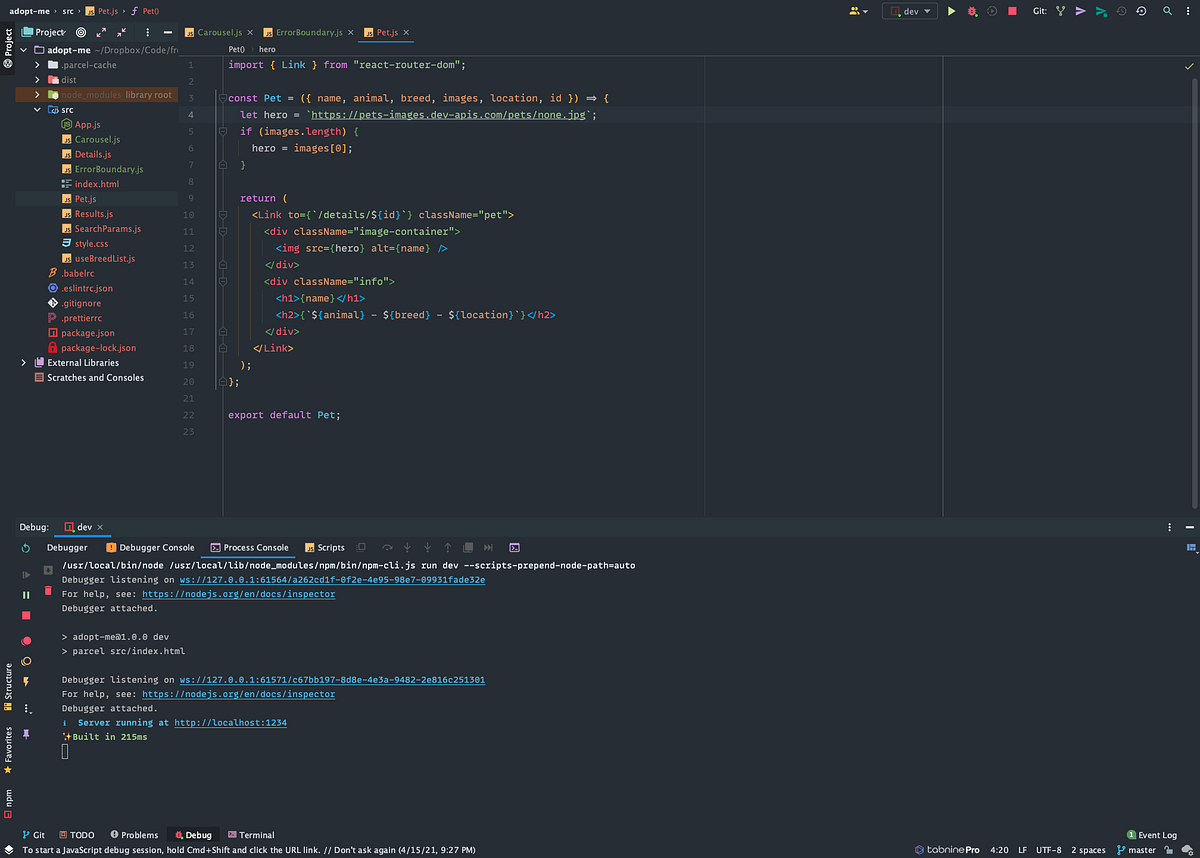The width and height of the screenshot is (1200, 858).
Task: Stop the running process with the red square icon
Action: [x=1012, y=11]
